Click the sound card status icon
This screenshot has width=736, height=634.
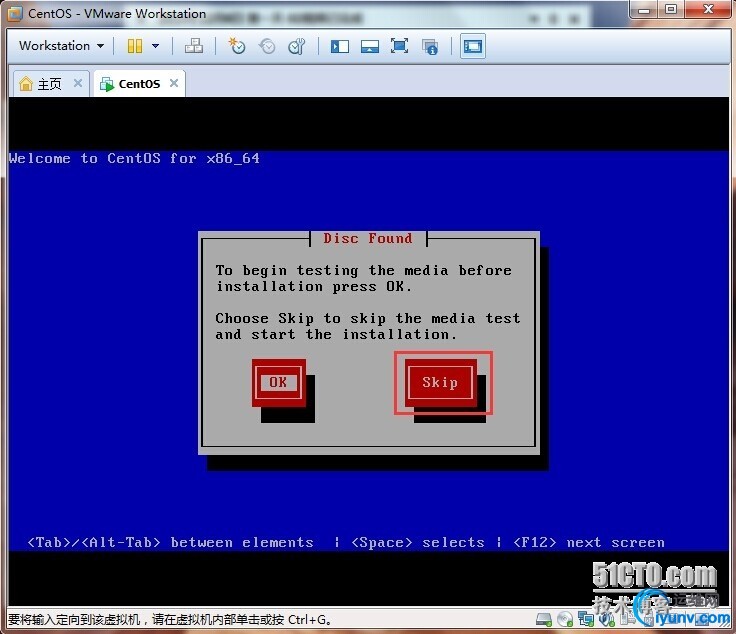607,619
